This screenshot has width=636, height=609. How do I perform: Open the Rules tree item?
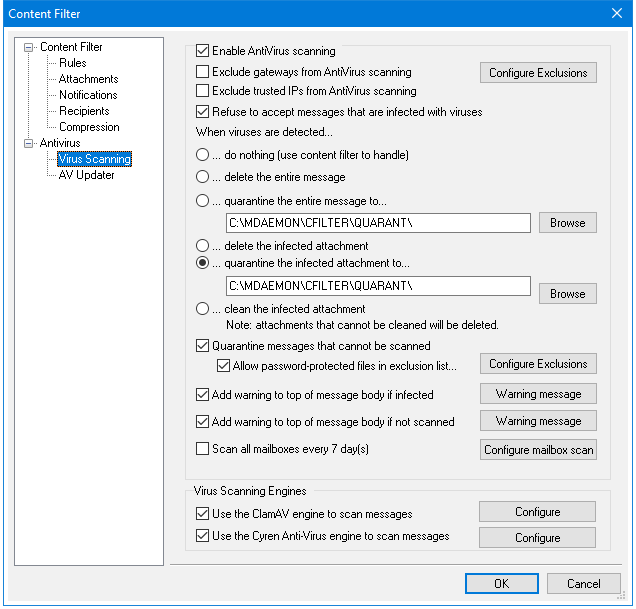[x=72, y=63]
